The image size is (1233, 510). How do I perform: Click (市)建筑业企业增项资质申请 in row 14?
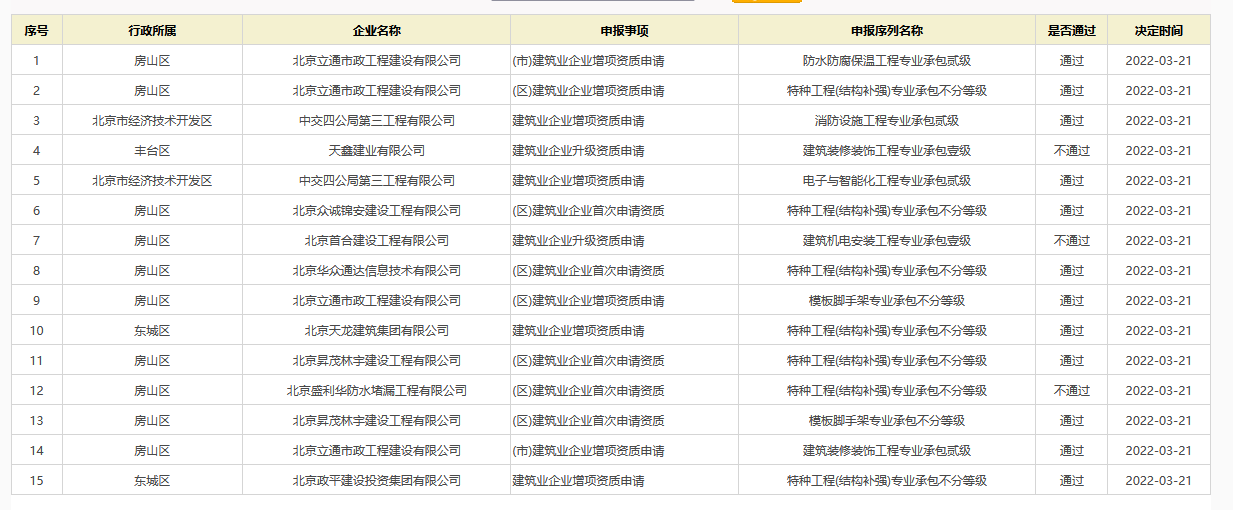(x=588, y=451)
